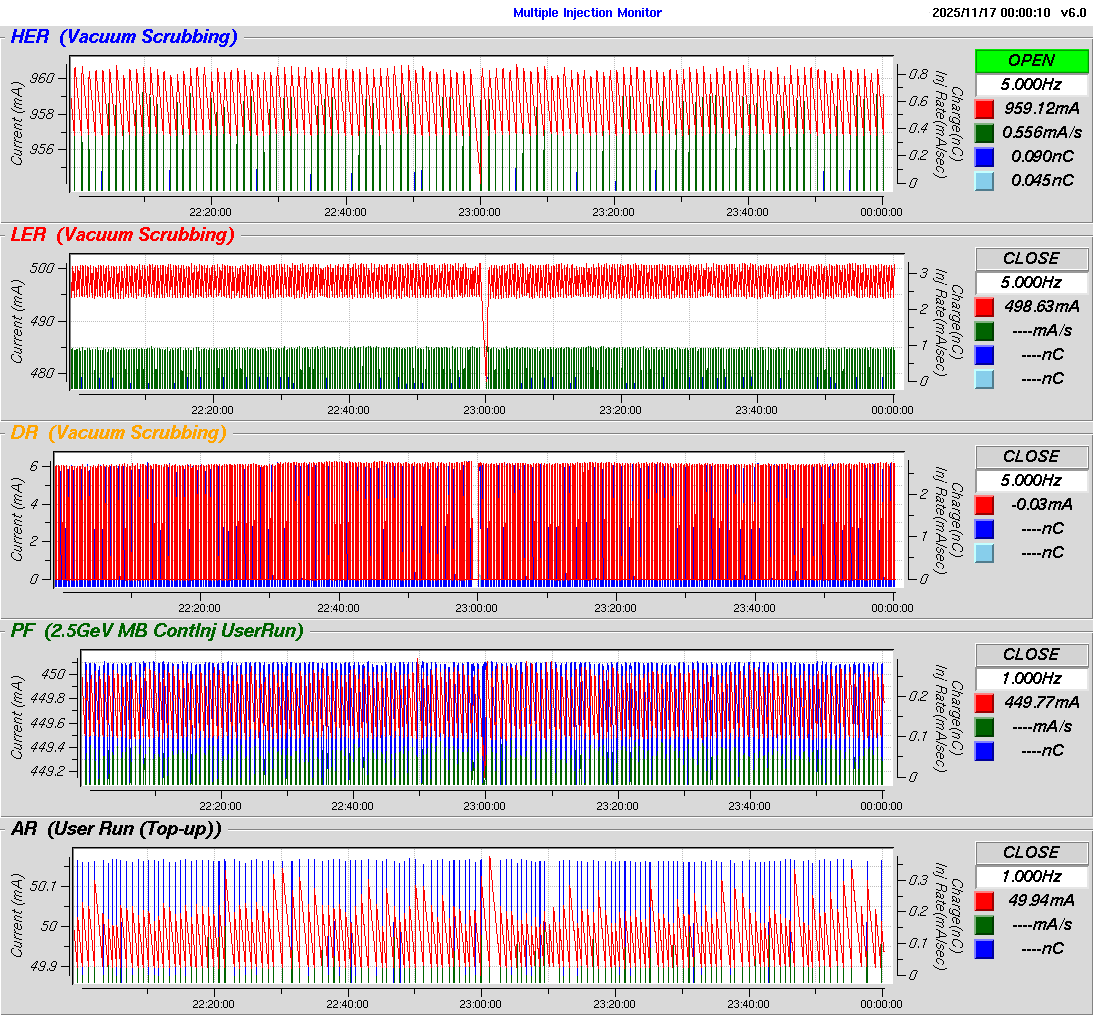Select the AR 1.000Hz frequency field

coord(1031,876)
